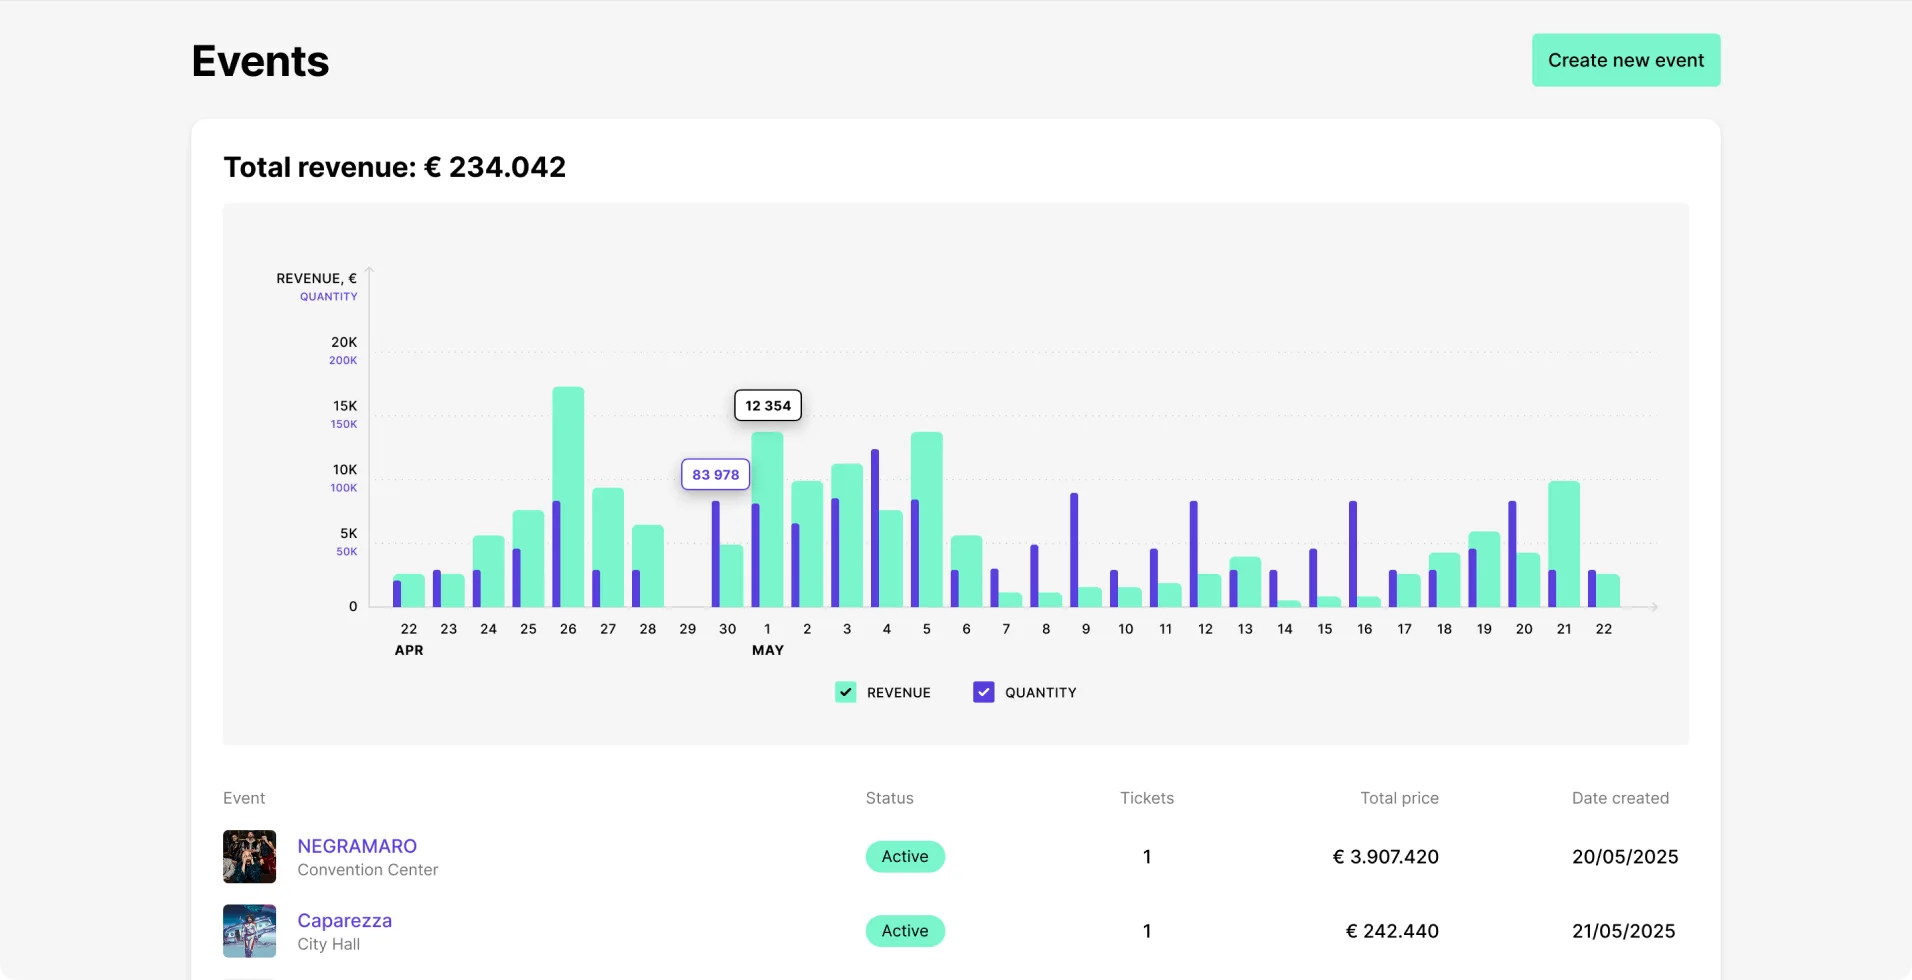This screenshot has height=980, width=1912.
Task: Click the REVENUE, € axis title
Action: coord(317,278)
